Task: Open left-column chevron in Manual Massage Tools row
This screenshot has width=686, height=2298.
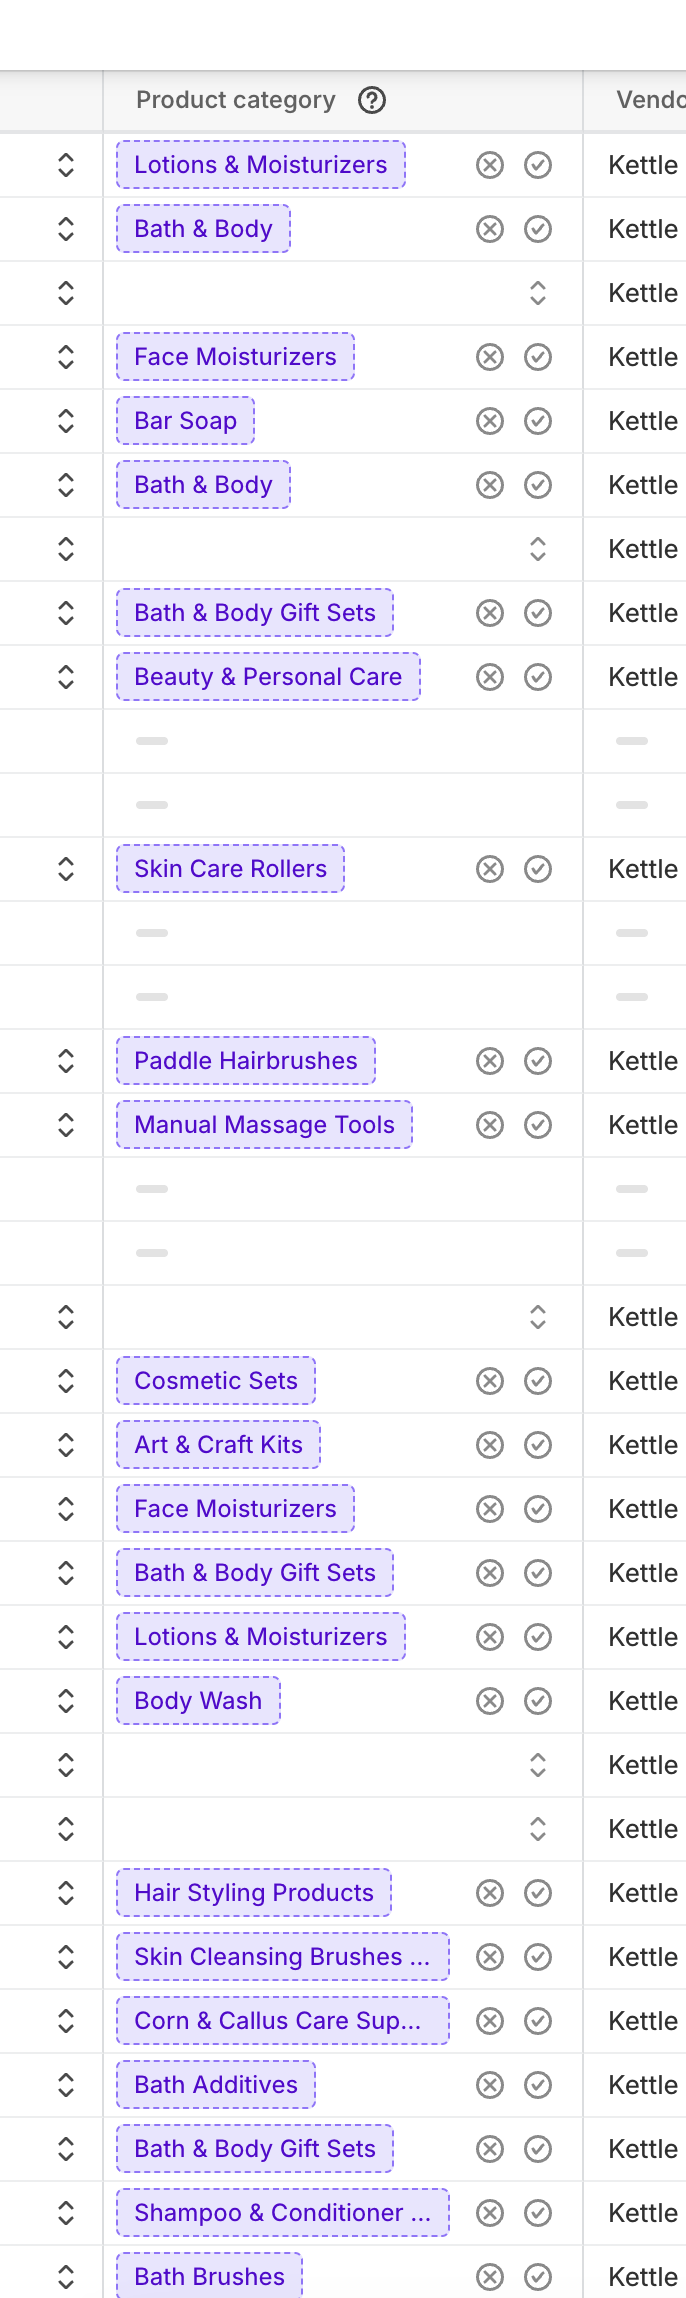Action: tap(66, 1125)
